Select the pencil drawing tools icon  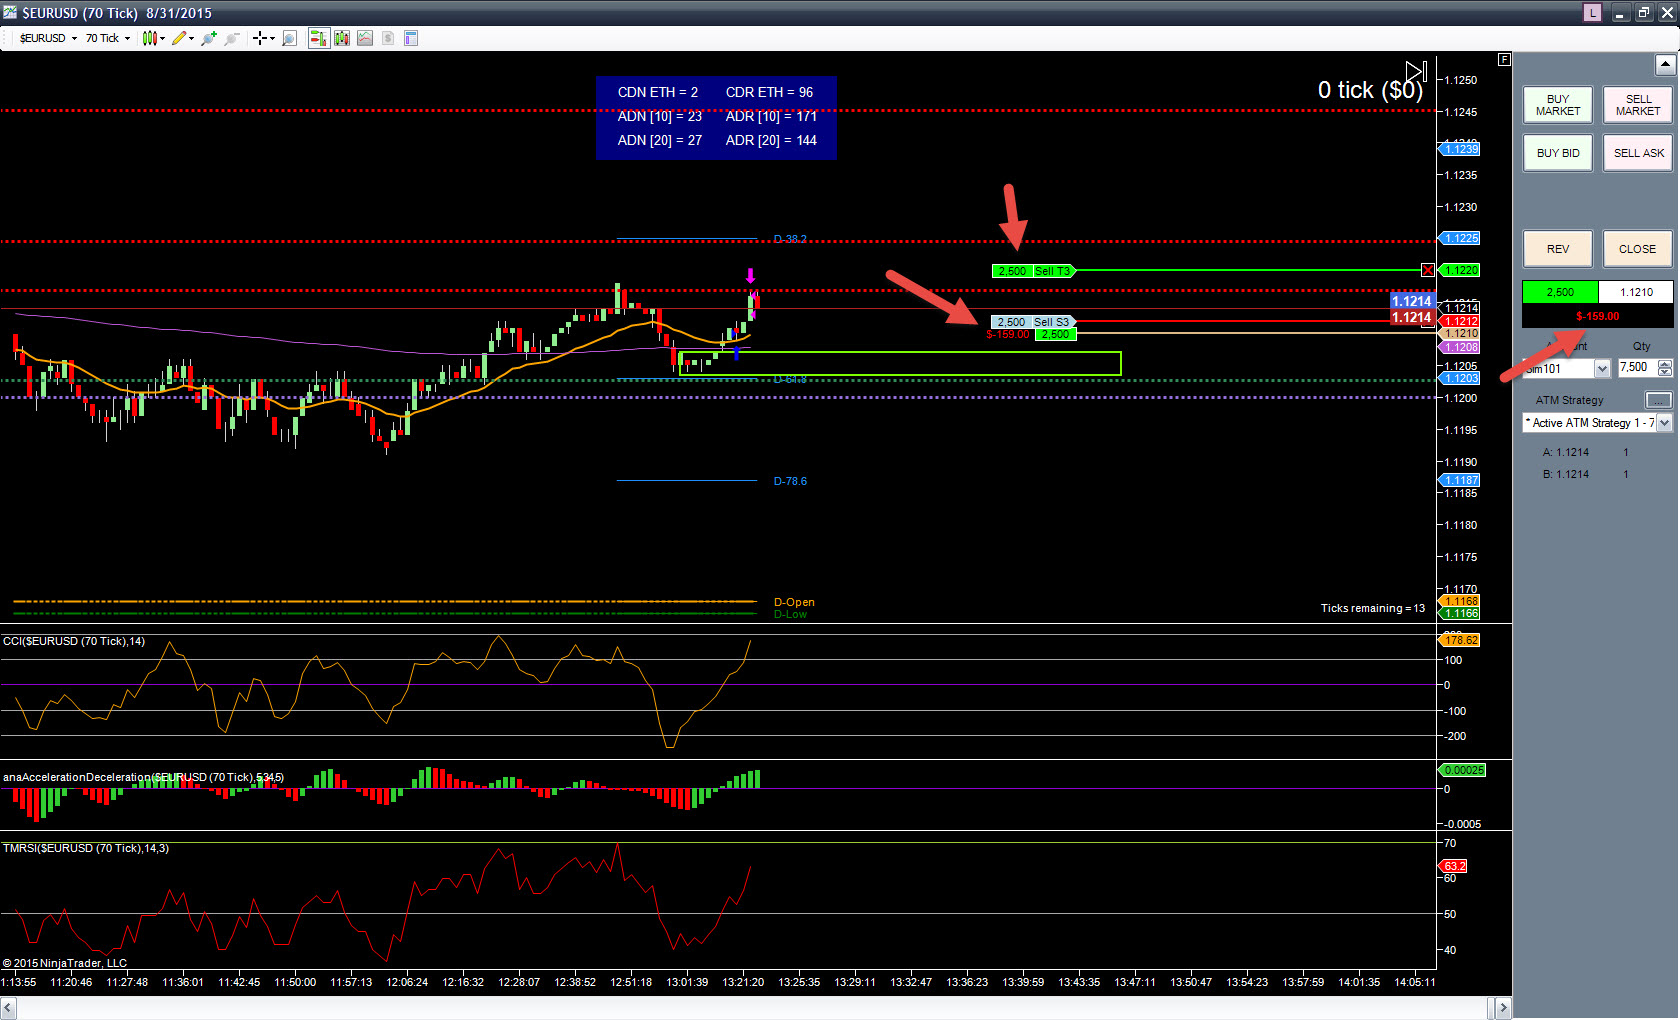pos(179,38)
